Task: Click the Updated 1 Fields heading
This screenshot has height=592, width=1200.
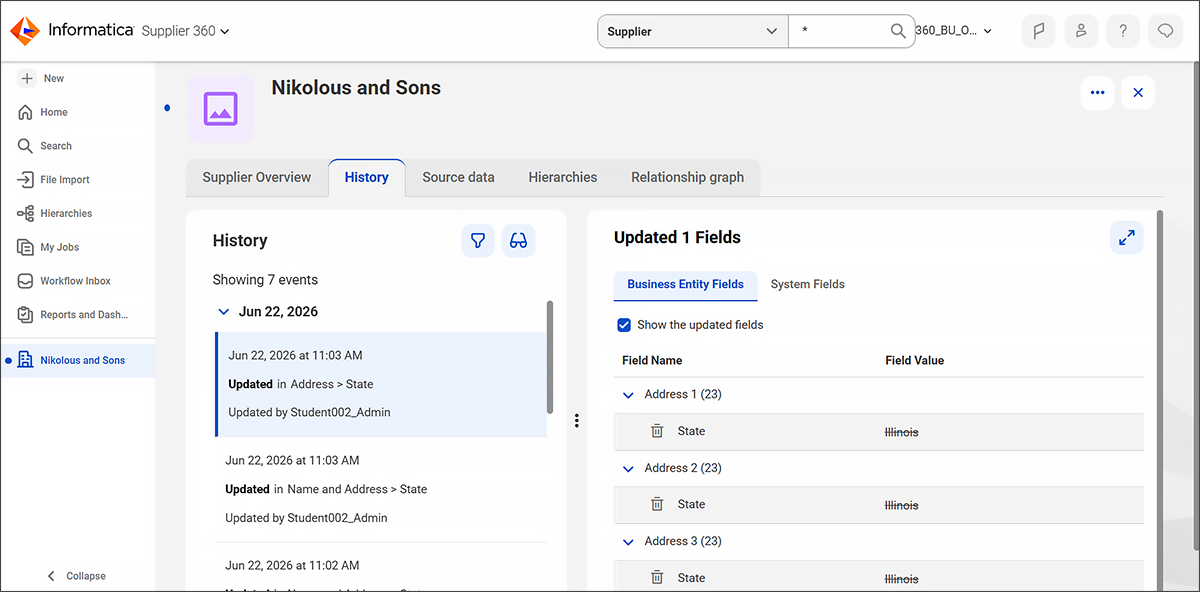Action: (x=677, y=237)
